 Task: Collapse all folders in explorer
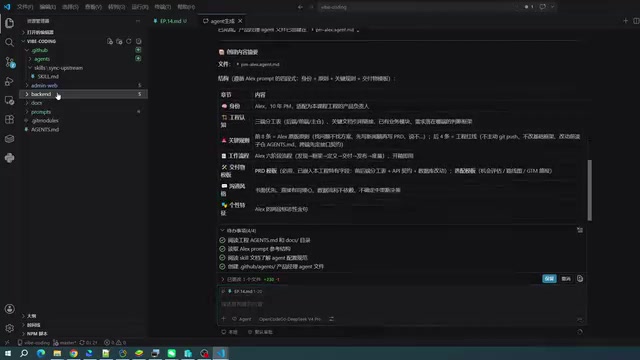tap(139, 41)
